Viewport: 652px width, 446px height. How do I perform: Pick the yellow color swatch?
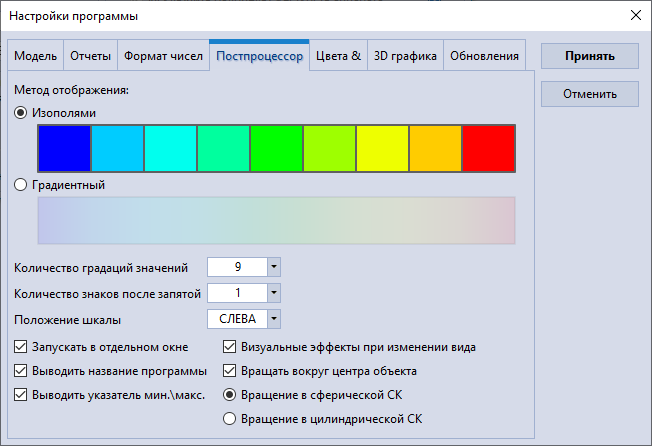point(383,148)
